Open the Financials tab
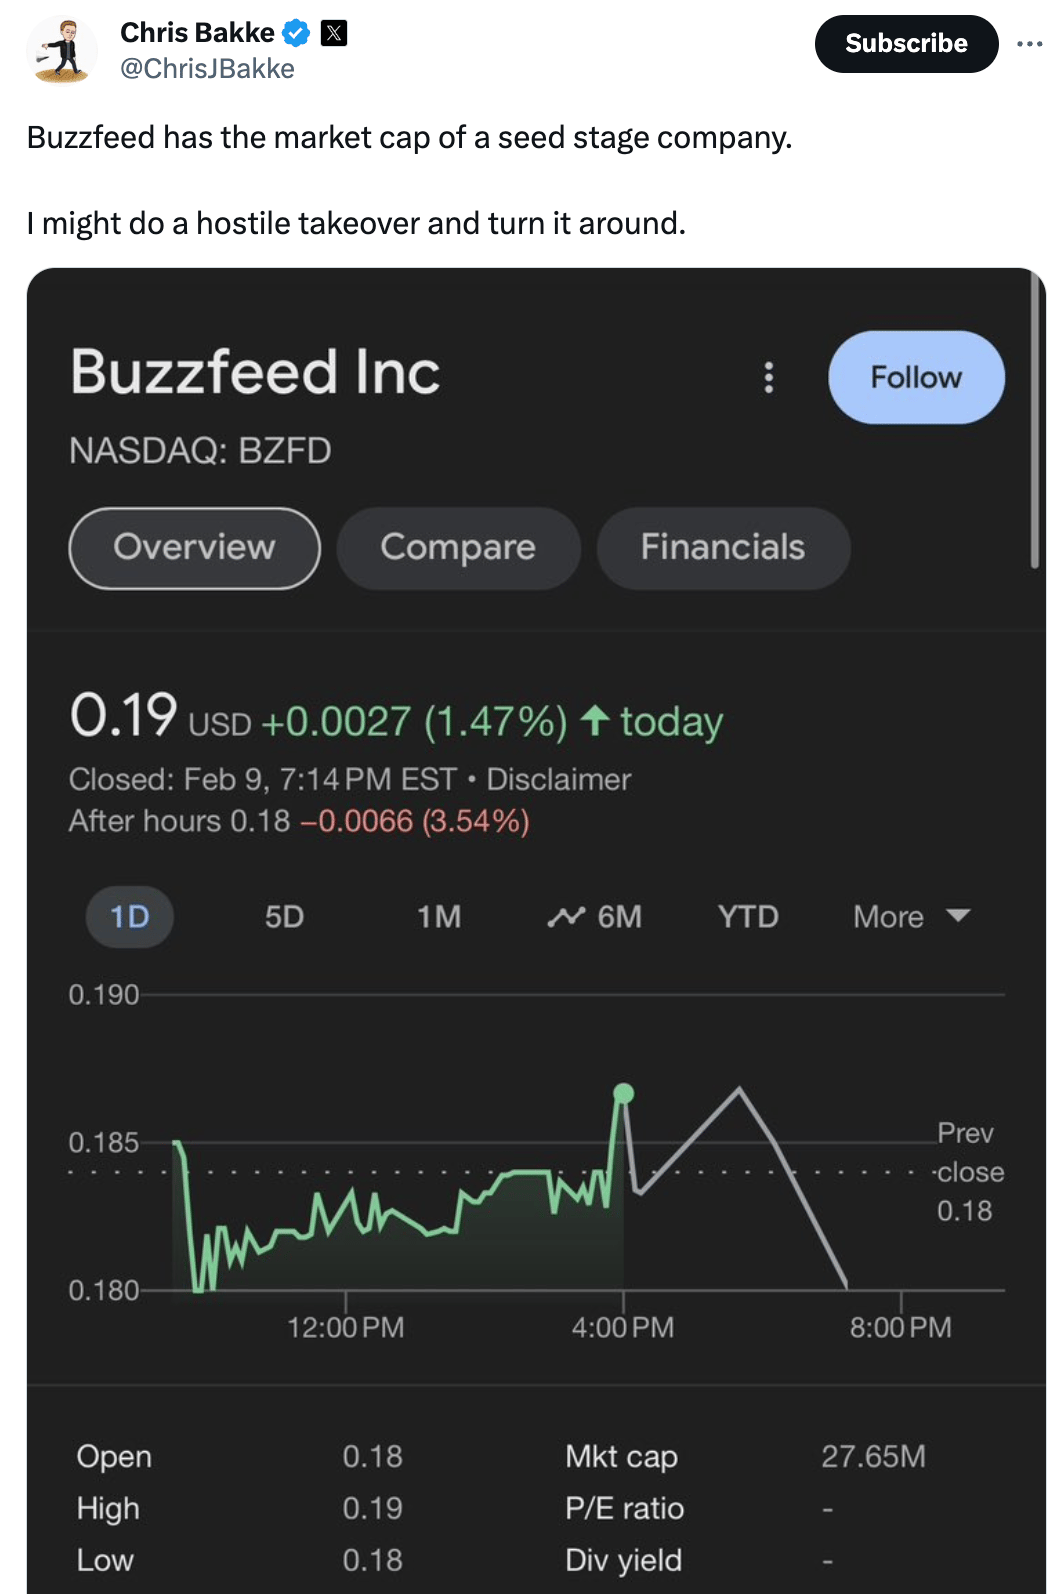The width and height of the screenshot is (1064, 1594). tap(722, 547)
